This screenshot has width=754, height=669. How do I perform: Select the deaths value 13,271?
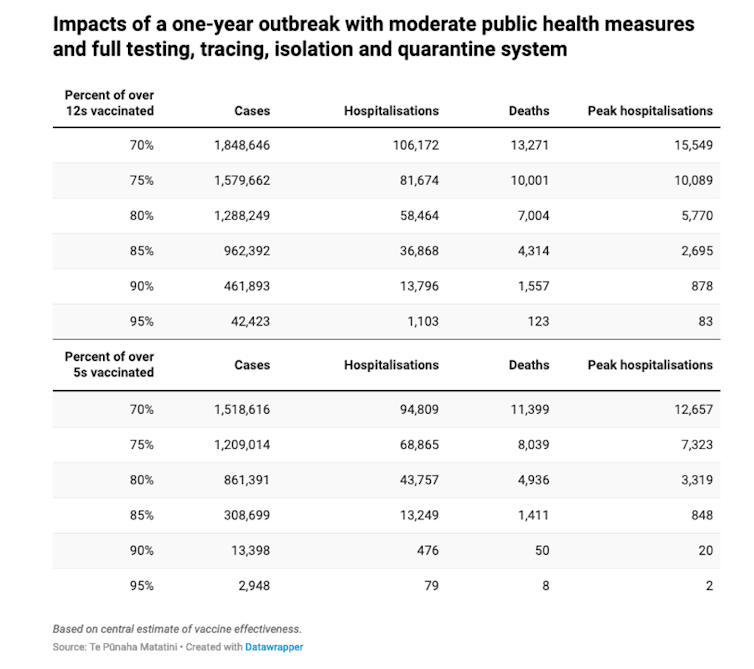pos(527,145)
